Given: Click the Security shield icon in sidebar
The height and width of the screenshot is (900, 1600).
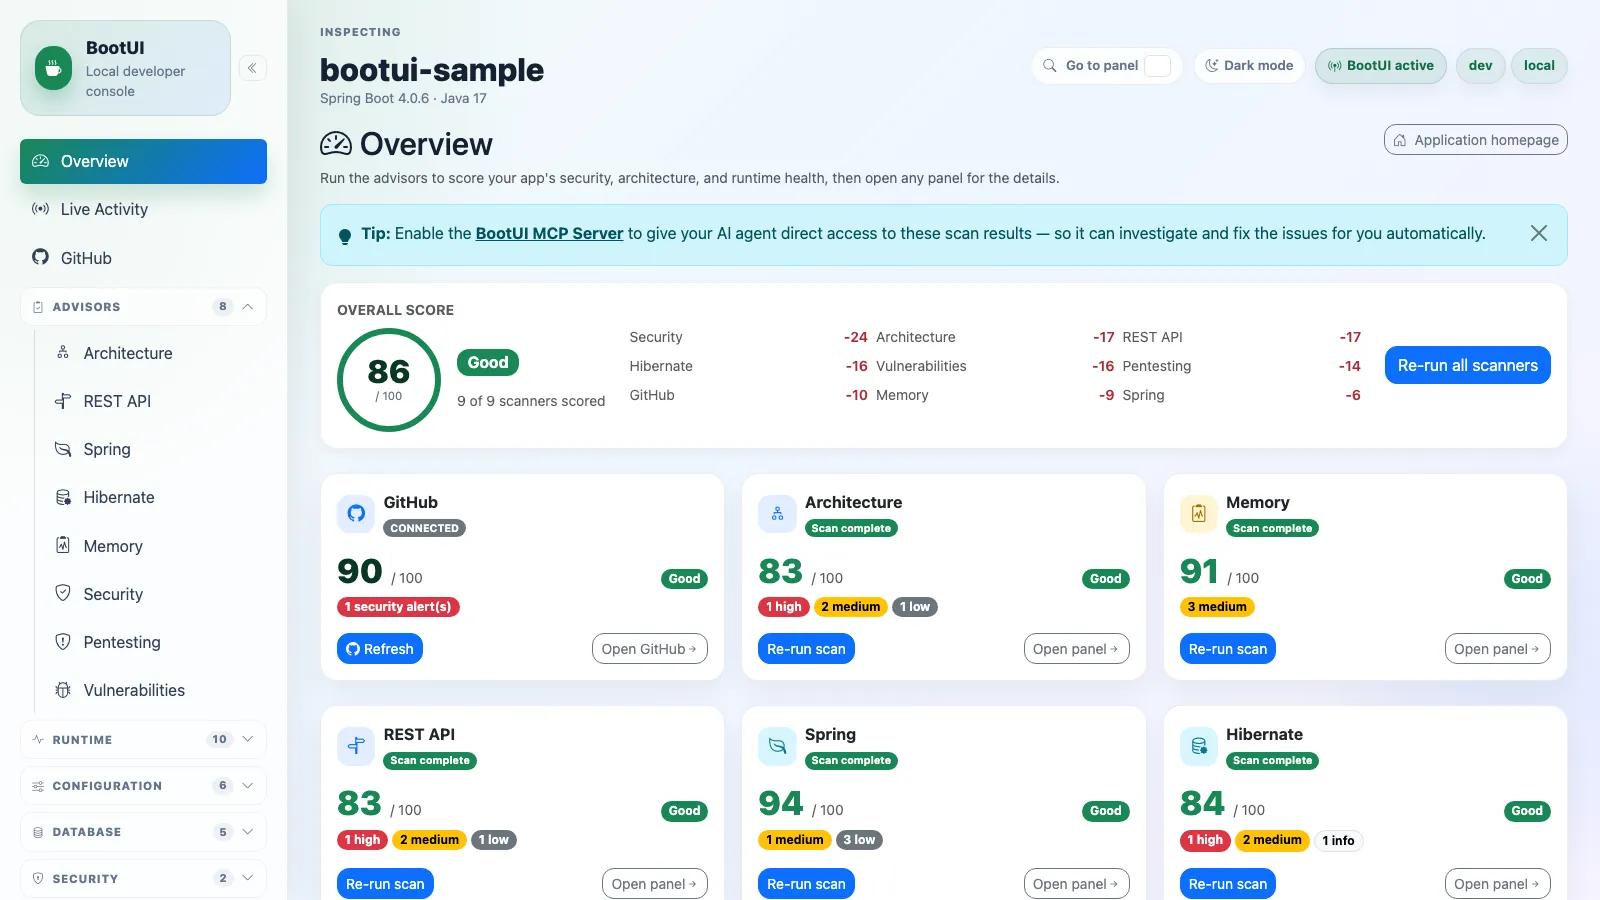Looking at the screenshot, I should 63,593.
